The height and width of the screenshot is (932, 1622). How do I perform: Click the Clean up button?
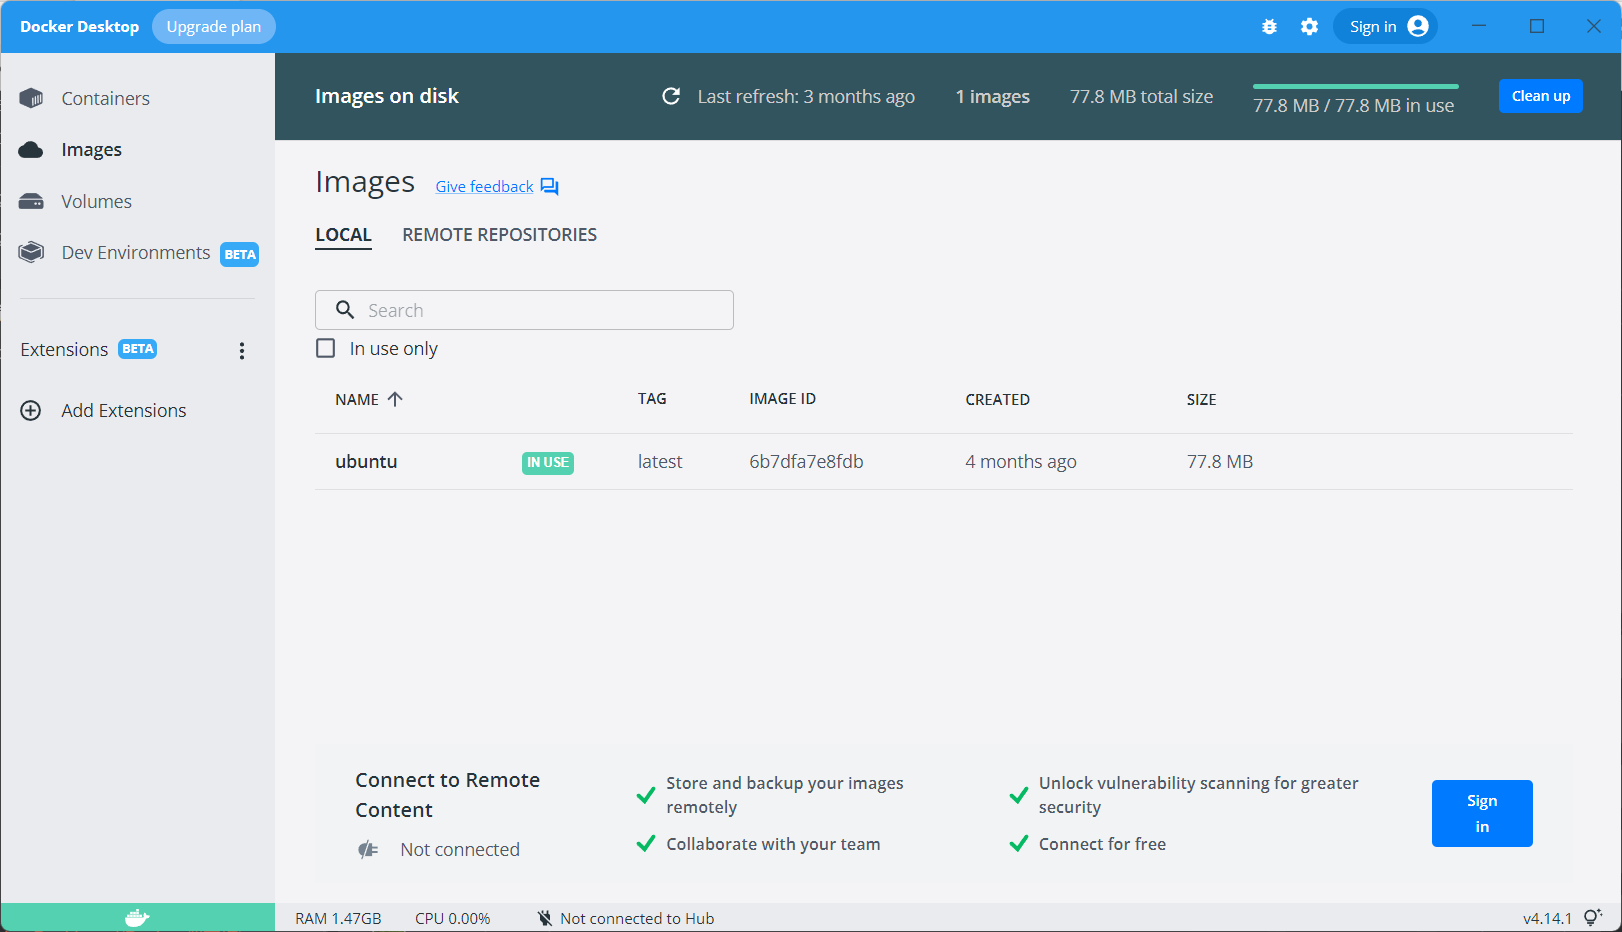tap(1540, 96)
